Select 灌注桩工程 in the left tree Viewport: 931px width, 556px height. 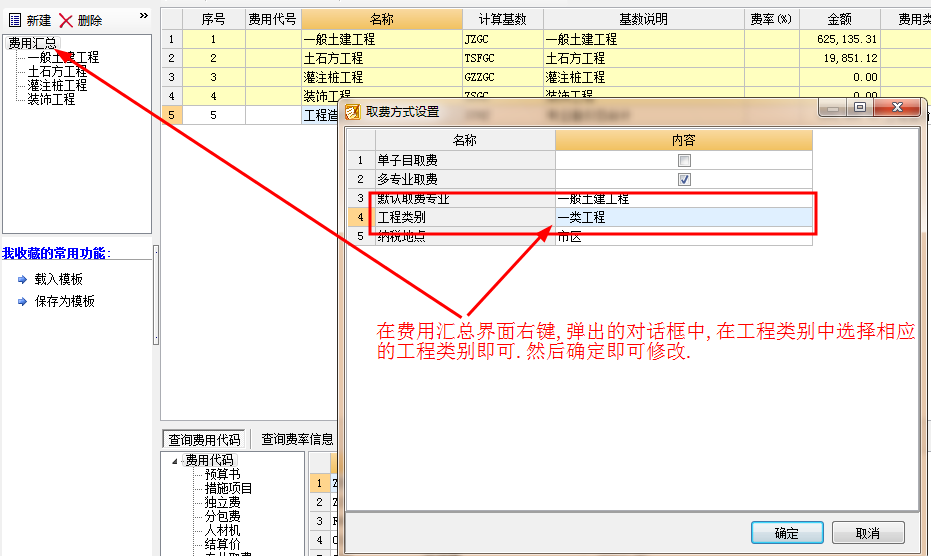(57, 85)
